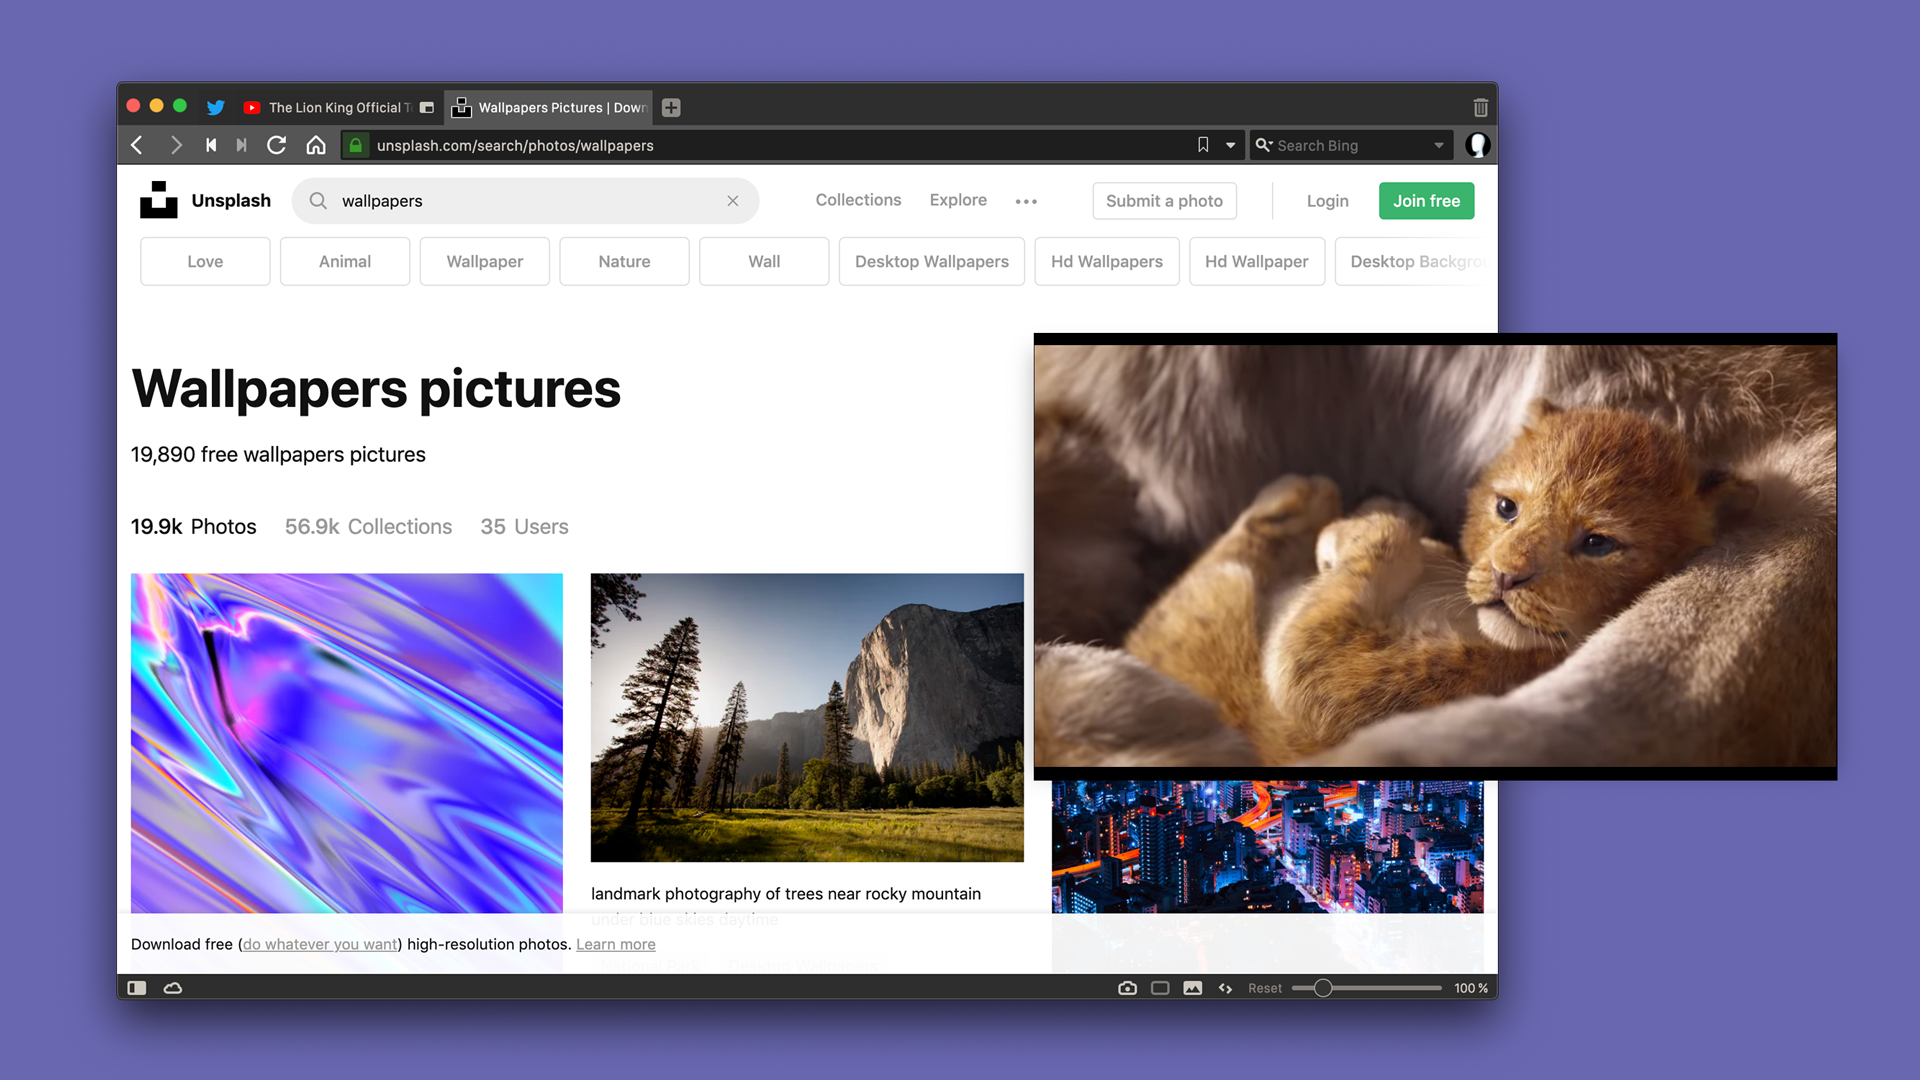Select the Nature tag

[624, 261]
